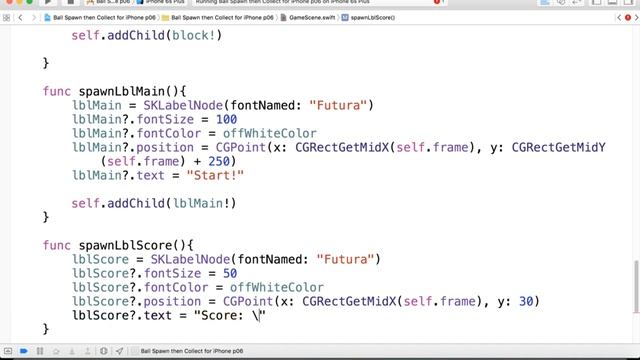Click 'lblScore?.position' in the code
This screenshot has height=360, width=640.
click(136, 302)
